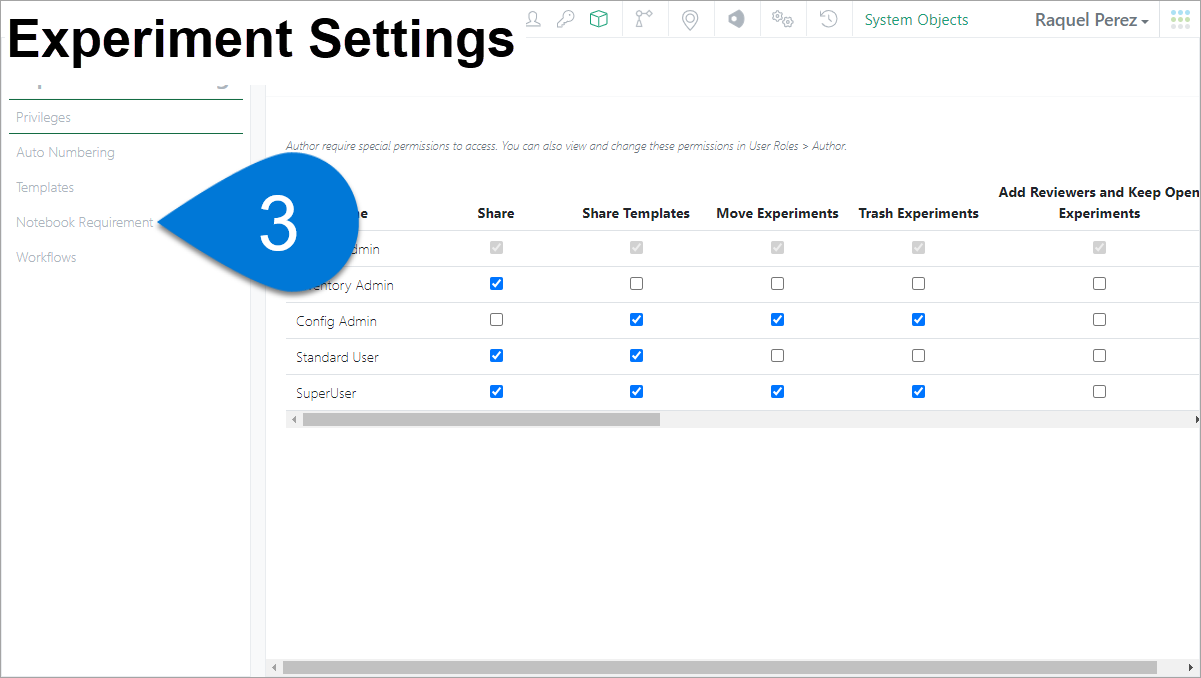Click the italic Author permissions note
The height and width of the screenshot is (678, 1201).
click(x=566, y=146)
